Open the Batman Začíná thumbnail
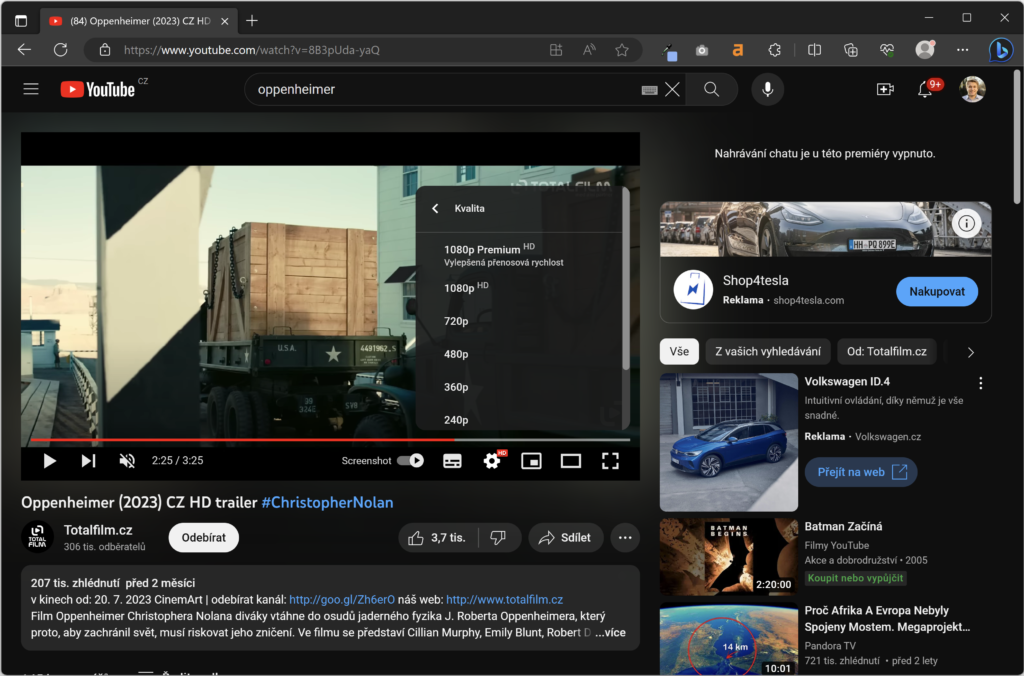The height and width of the screenshot is (676, 1024). point(728,556)
